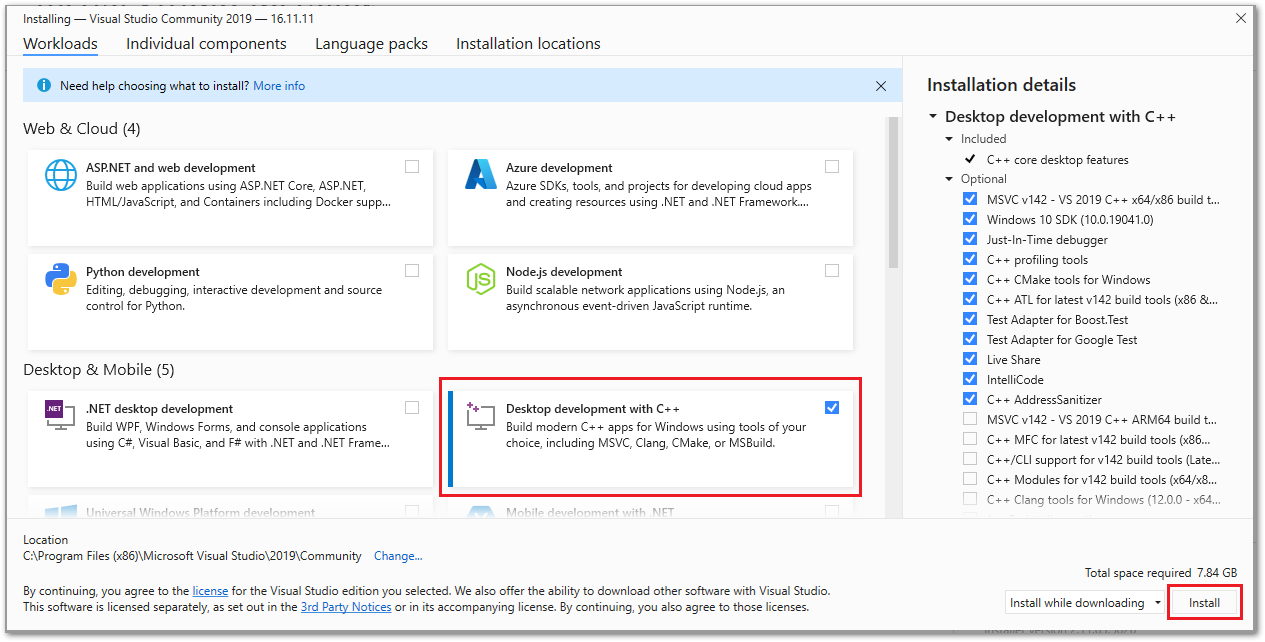Click the .NET desktop development icon
Viewport: 1265px width, 642px height.
click(61, 416)
